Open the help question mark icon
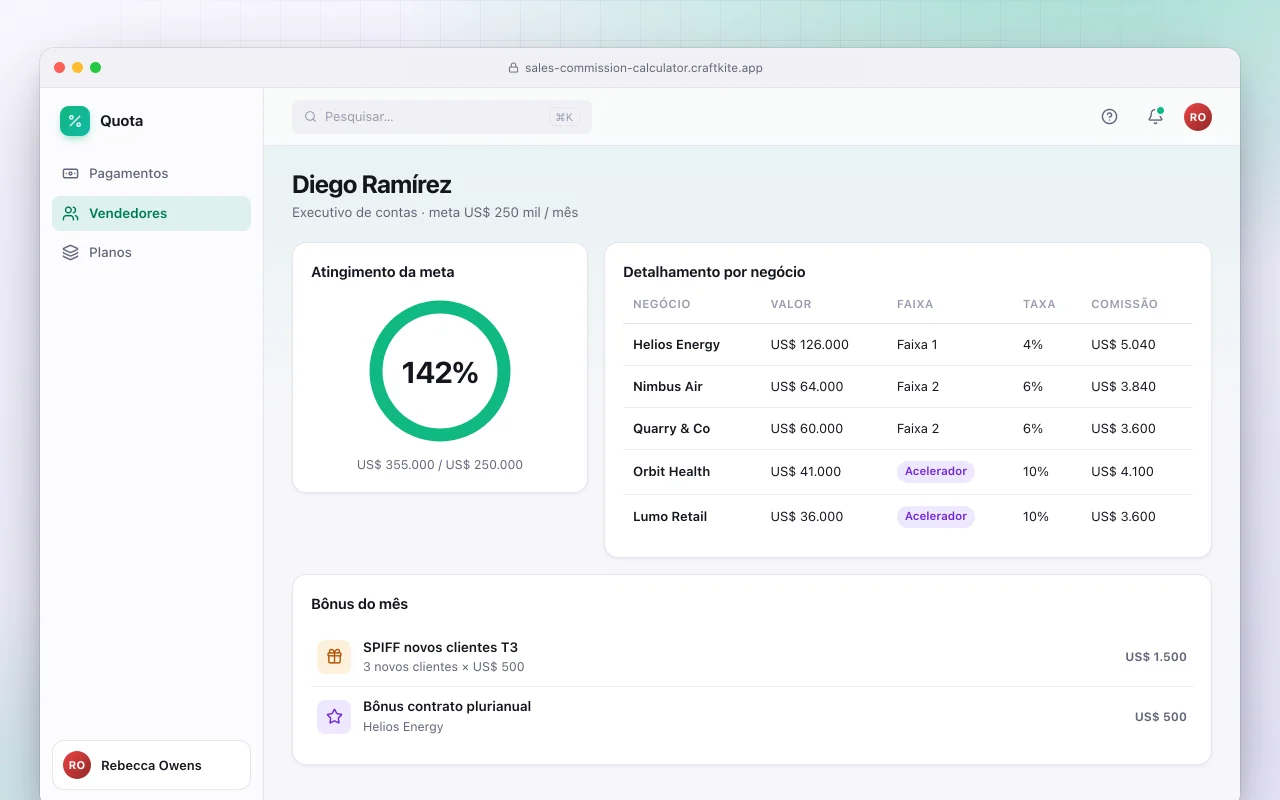The width and height of the screenshot is (1280, 800). click(1109, 117)
